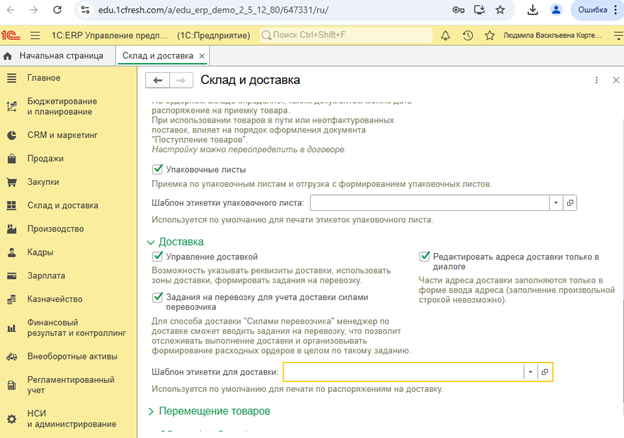Open dropdown of Шаблон этикетки для доставки

(x=530, y=372)
